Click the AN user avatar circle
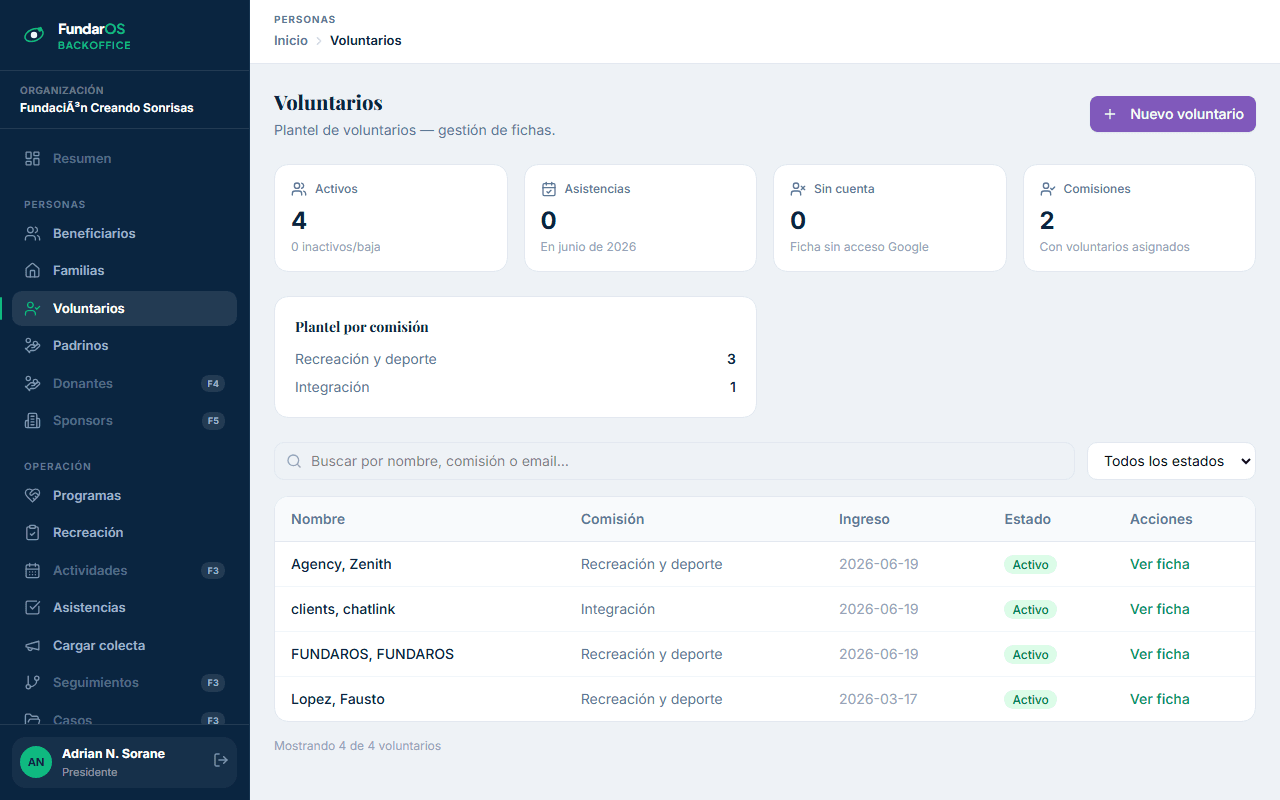1280x800 pixels. 36,762
